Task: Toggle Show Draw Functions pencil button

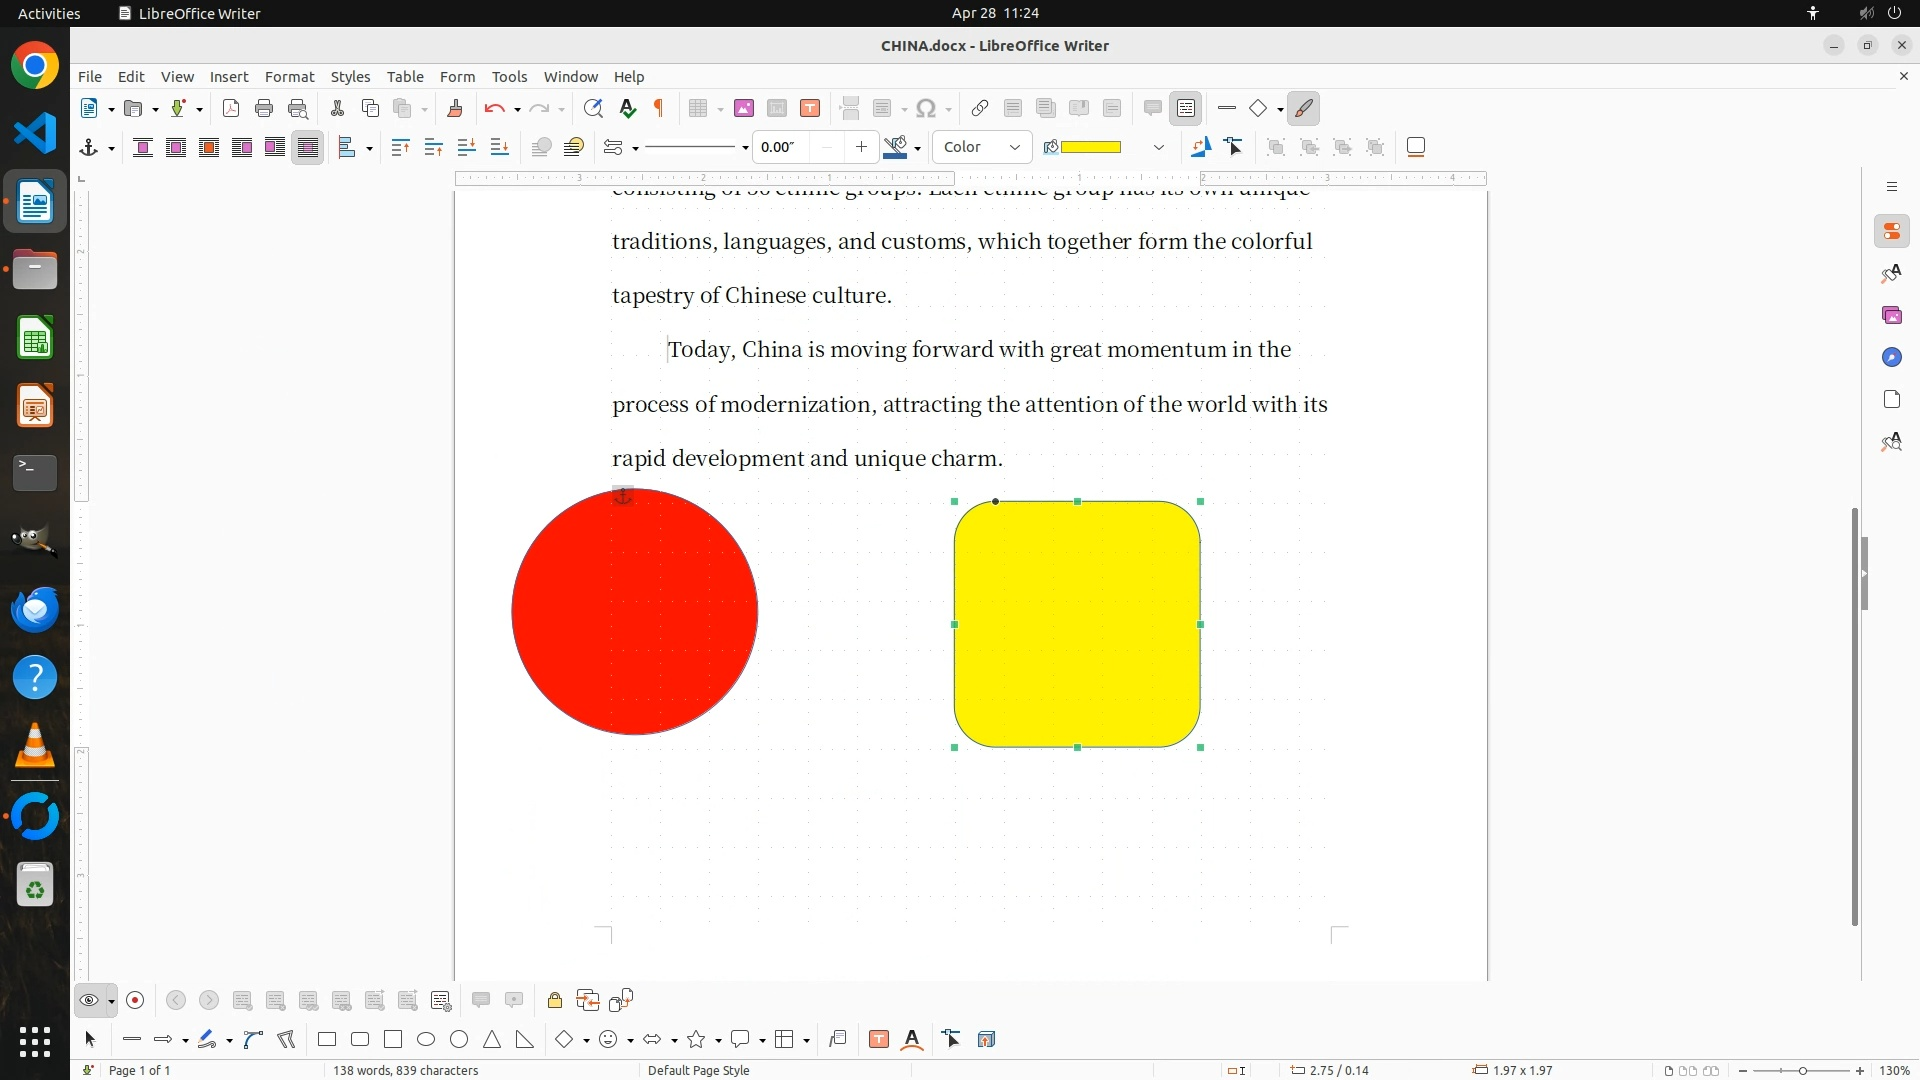Action: [1304, 108]
